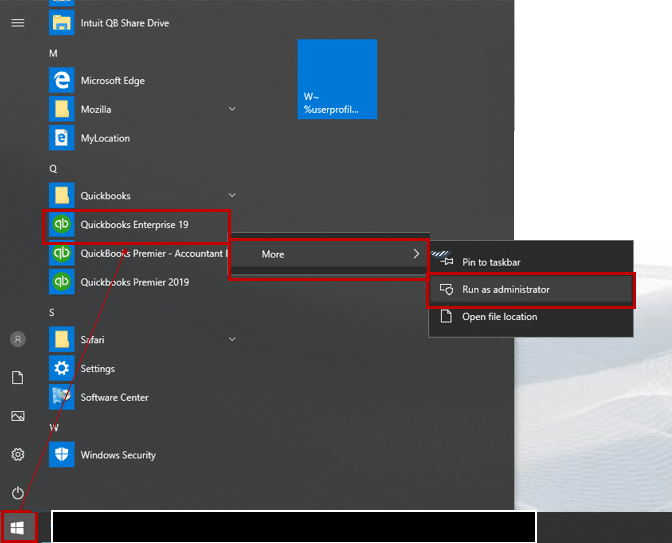Choose Run as administrator
The image size is (672, 543).
pos(531,289)
